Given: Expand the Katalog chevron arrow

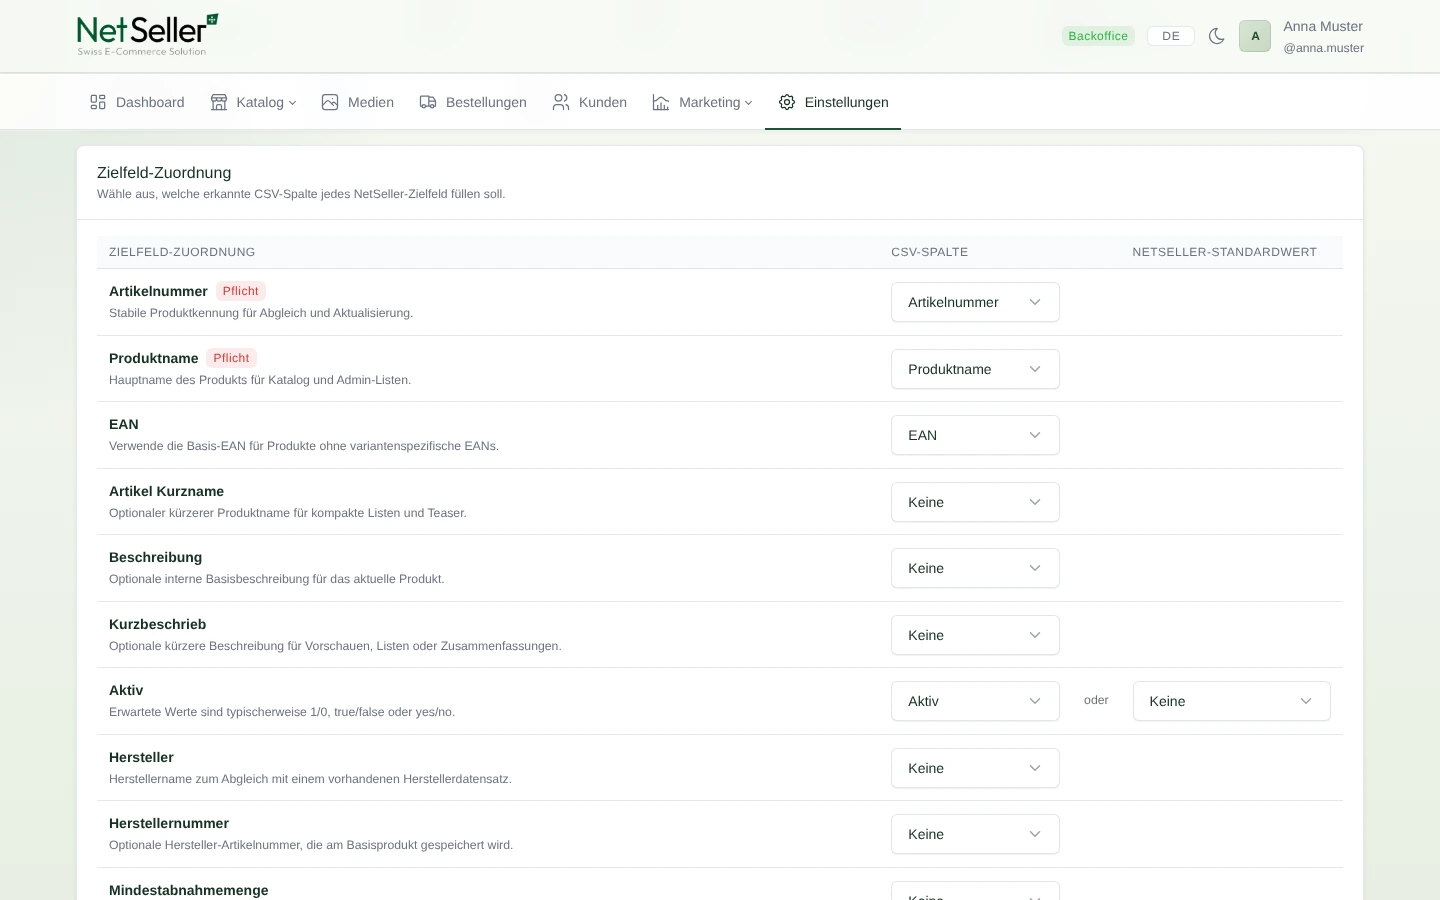Looking at the screenshot, I should tap(292, 103).
